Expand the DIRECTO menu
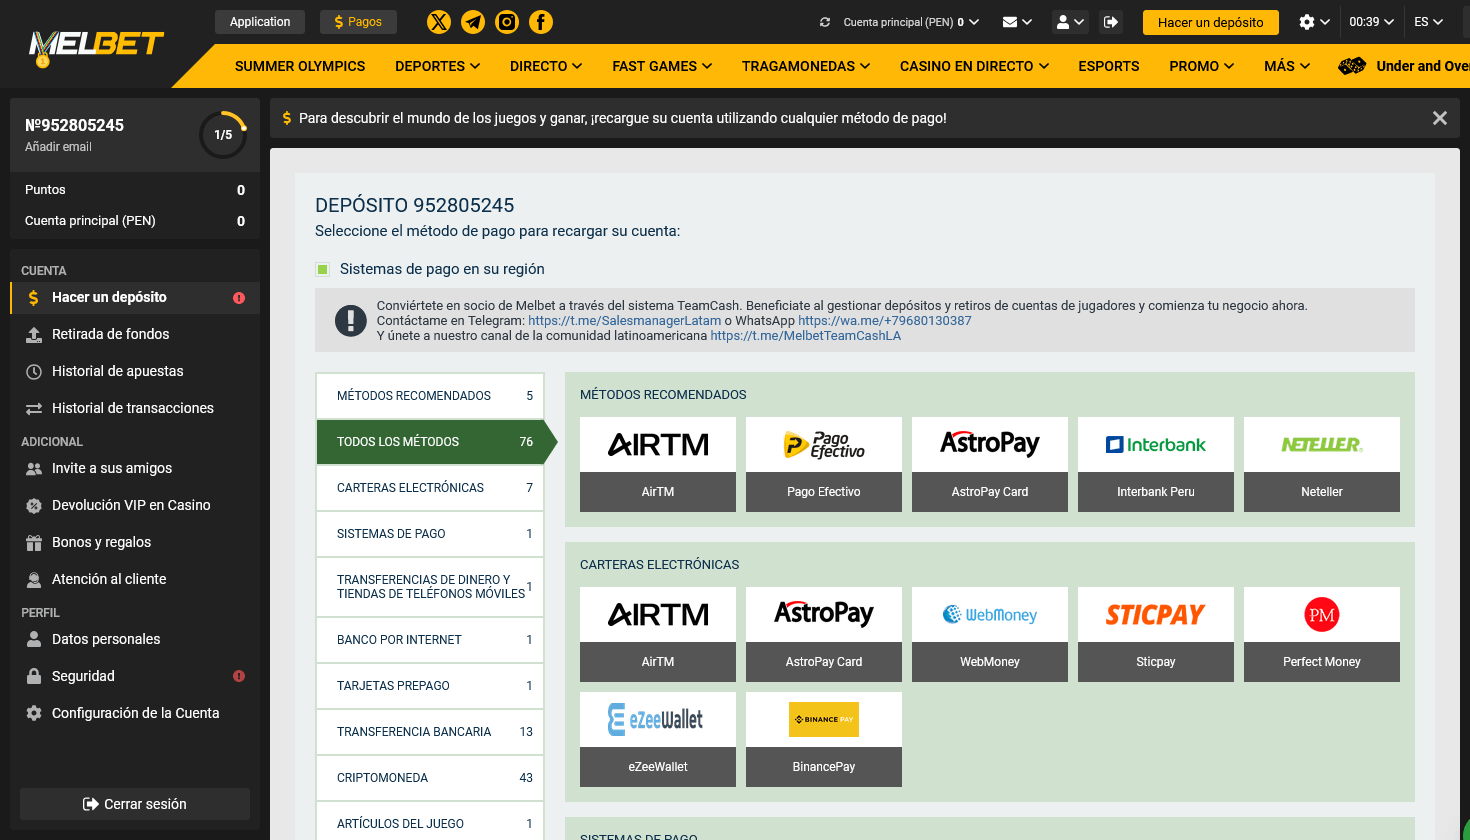 pos(546,66)
